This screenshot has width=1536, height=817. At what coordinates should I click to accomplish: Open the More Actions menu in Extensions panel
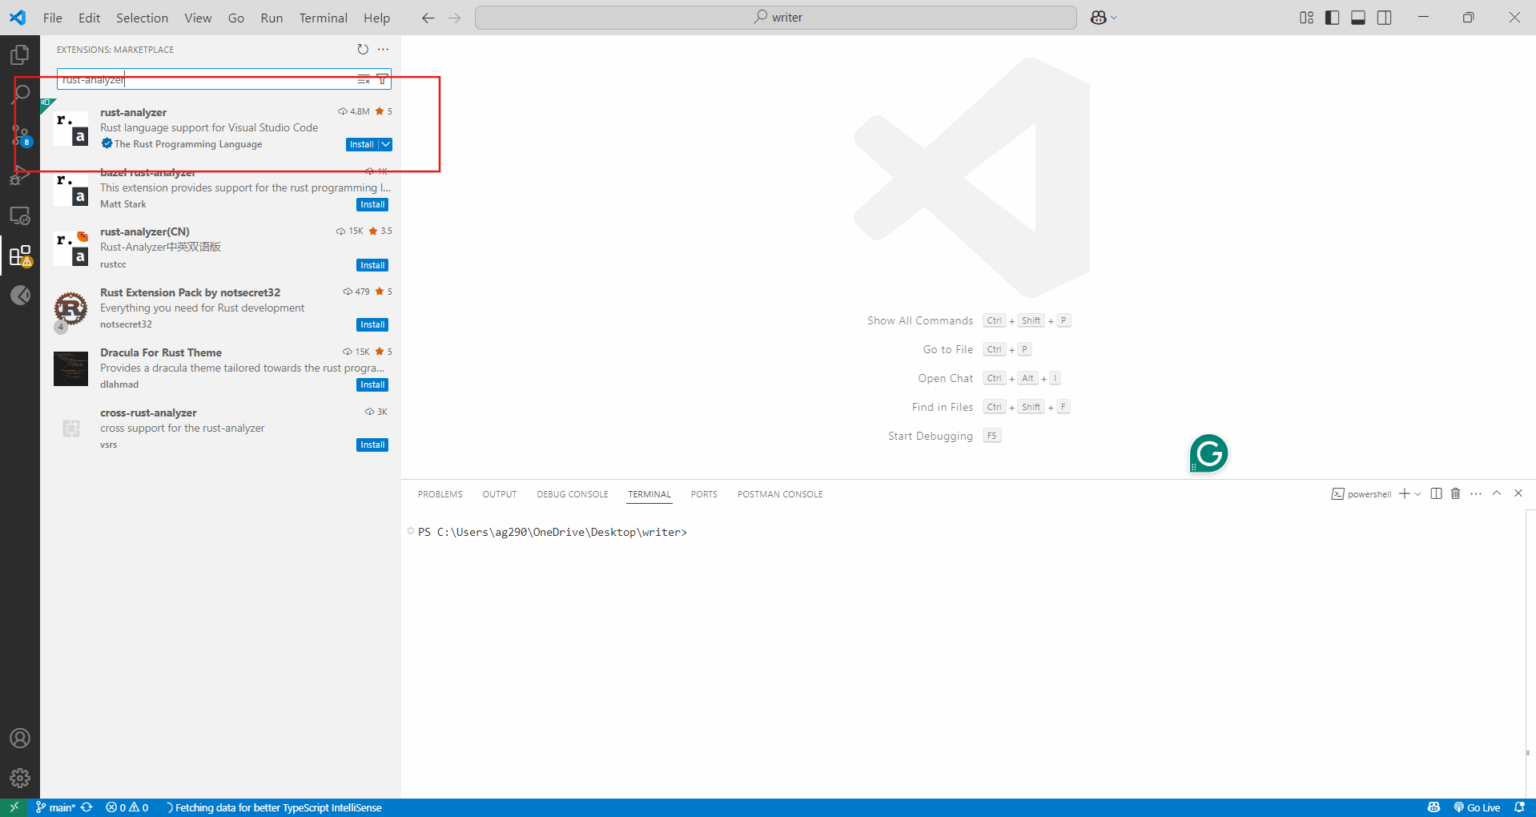point(383,48)
